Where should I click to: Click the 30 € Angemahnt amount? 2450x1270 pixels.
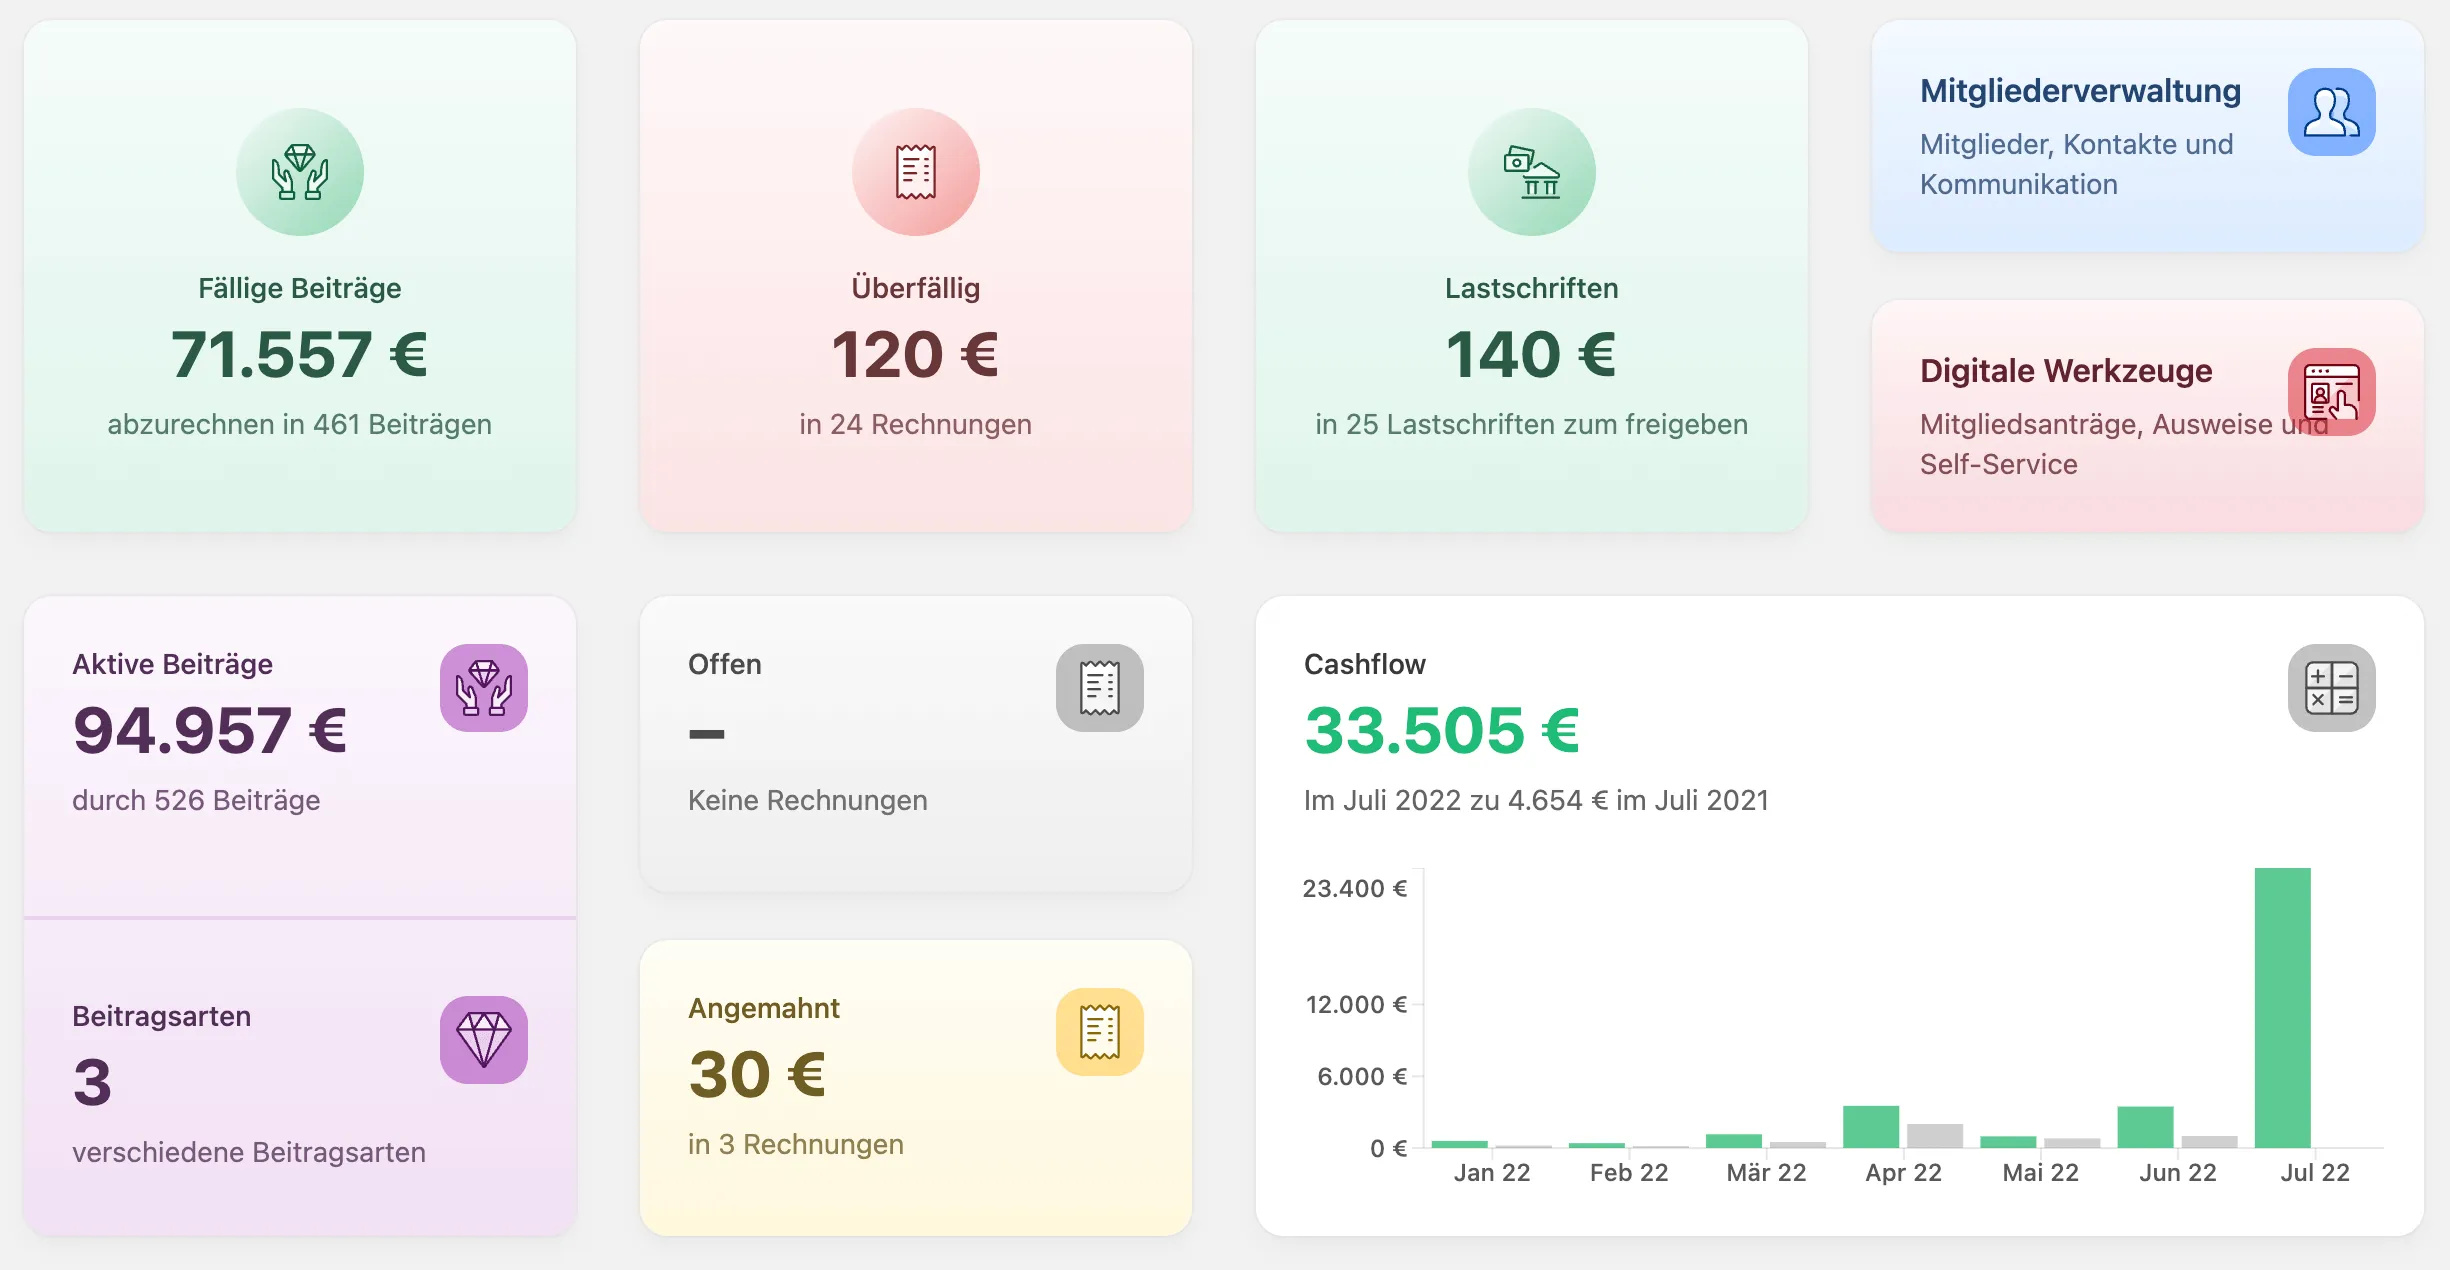pyautogui.click(x=757, y=1075)
